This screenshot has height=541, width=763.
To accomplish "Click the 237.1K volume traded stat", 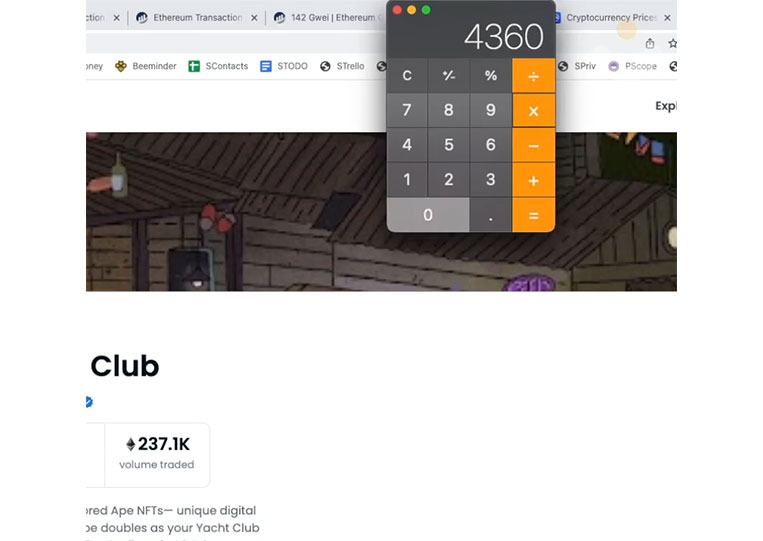I will coord(157,454).
